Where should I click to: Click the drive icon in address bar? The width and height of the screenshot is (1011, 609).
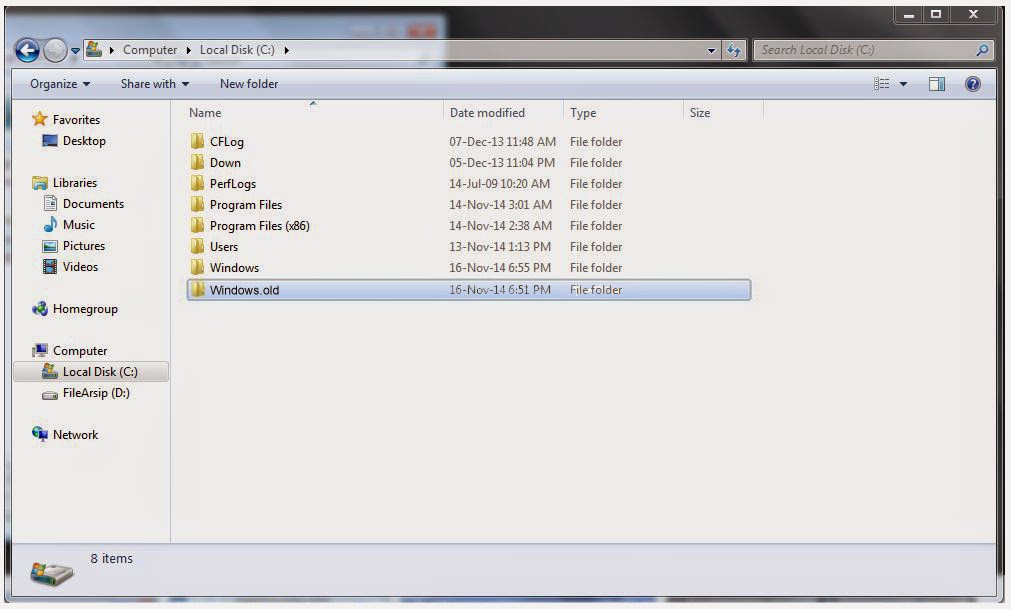coord(94,49)
